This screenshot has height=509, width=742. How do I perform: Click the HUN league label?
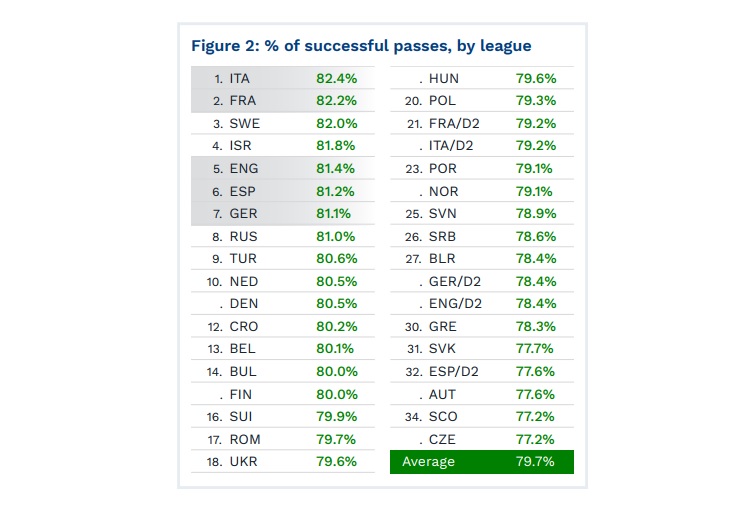tap(444, 78)
